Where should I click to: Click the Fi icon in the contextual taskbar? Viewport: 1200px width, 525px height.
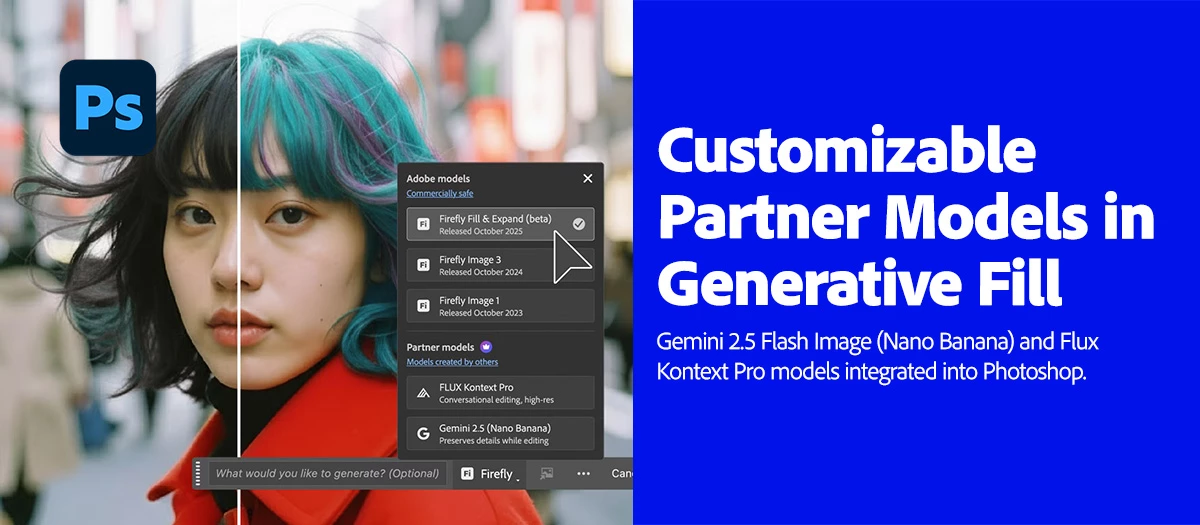(468, 474)
